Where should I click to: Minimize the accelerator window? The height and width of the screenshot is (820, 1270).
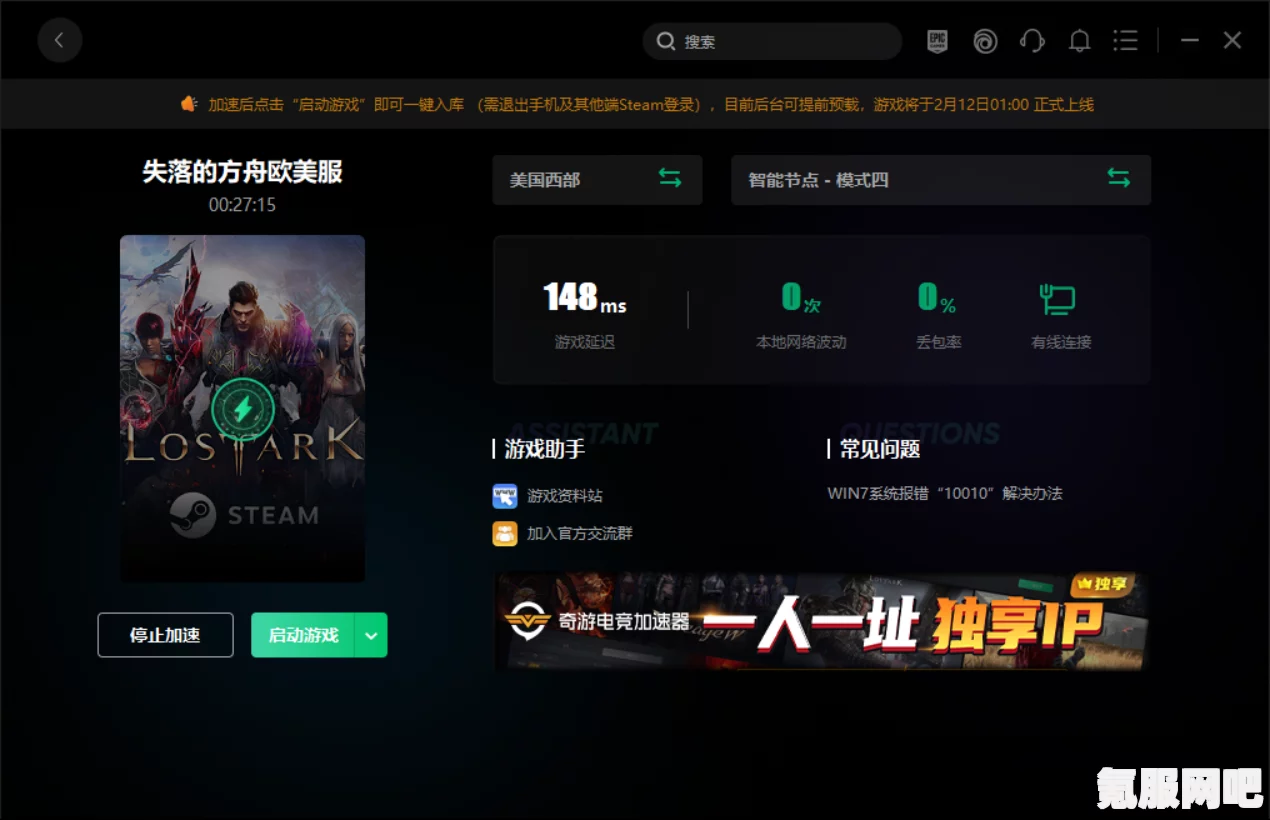click(1190, 41)
